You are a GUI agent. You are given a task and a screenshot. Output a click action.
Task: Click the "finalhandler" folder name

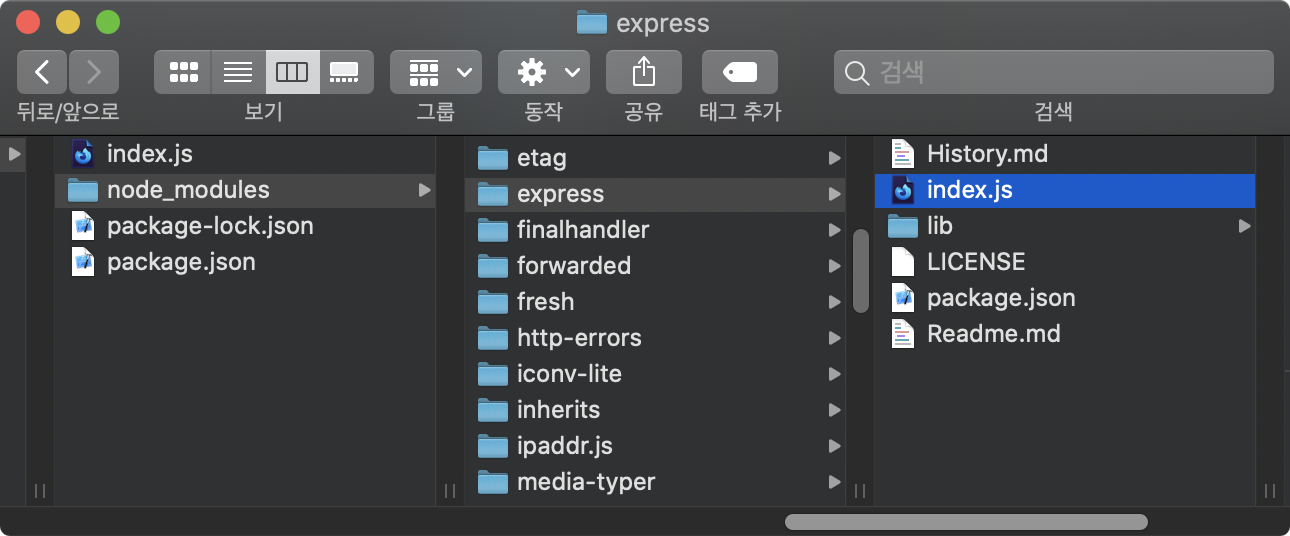[583, 230]
